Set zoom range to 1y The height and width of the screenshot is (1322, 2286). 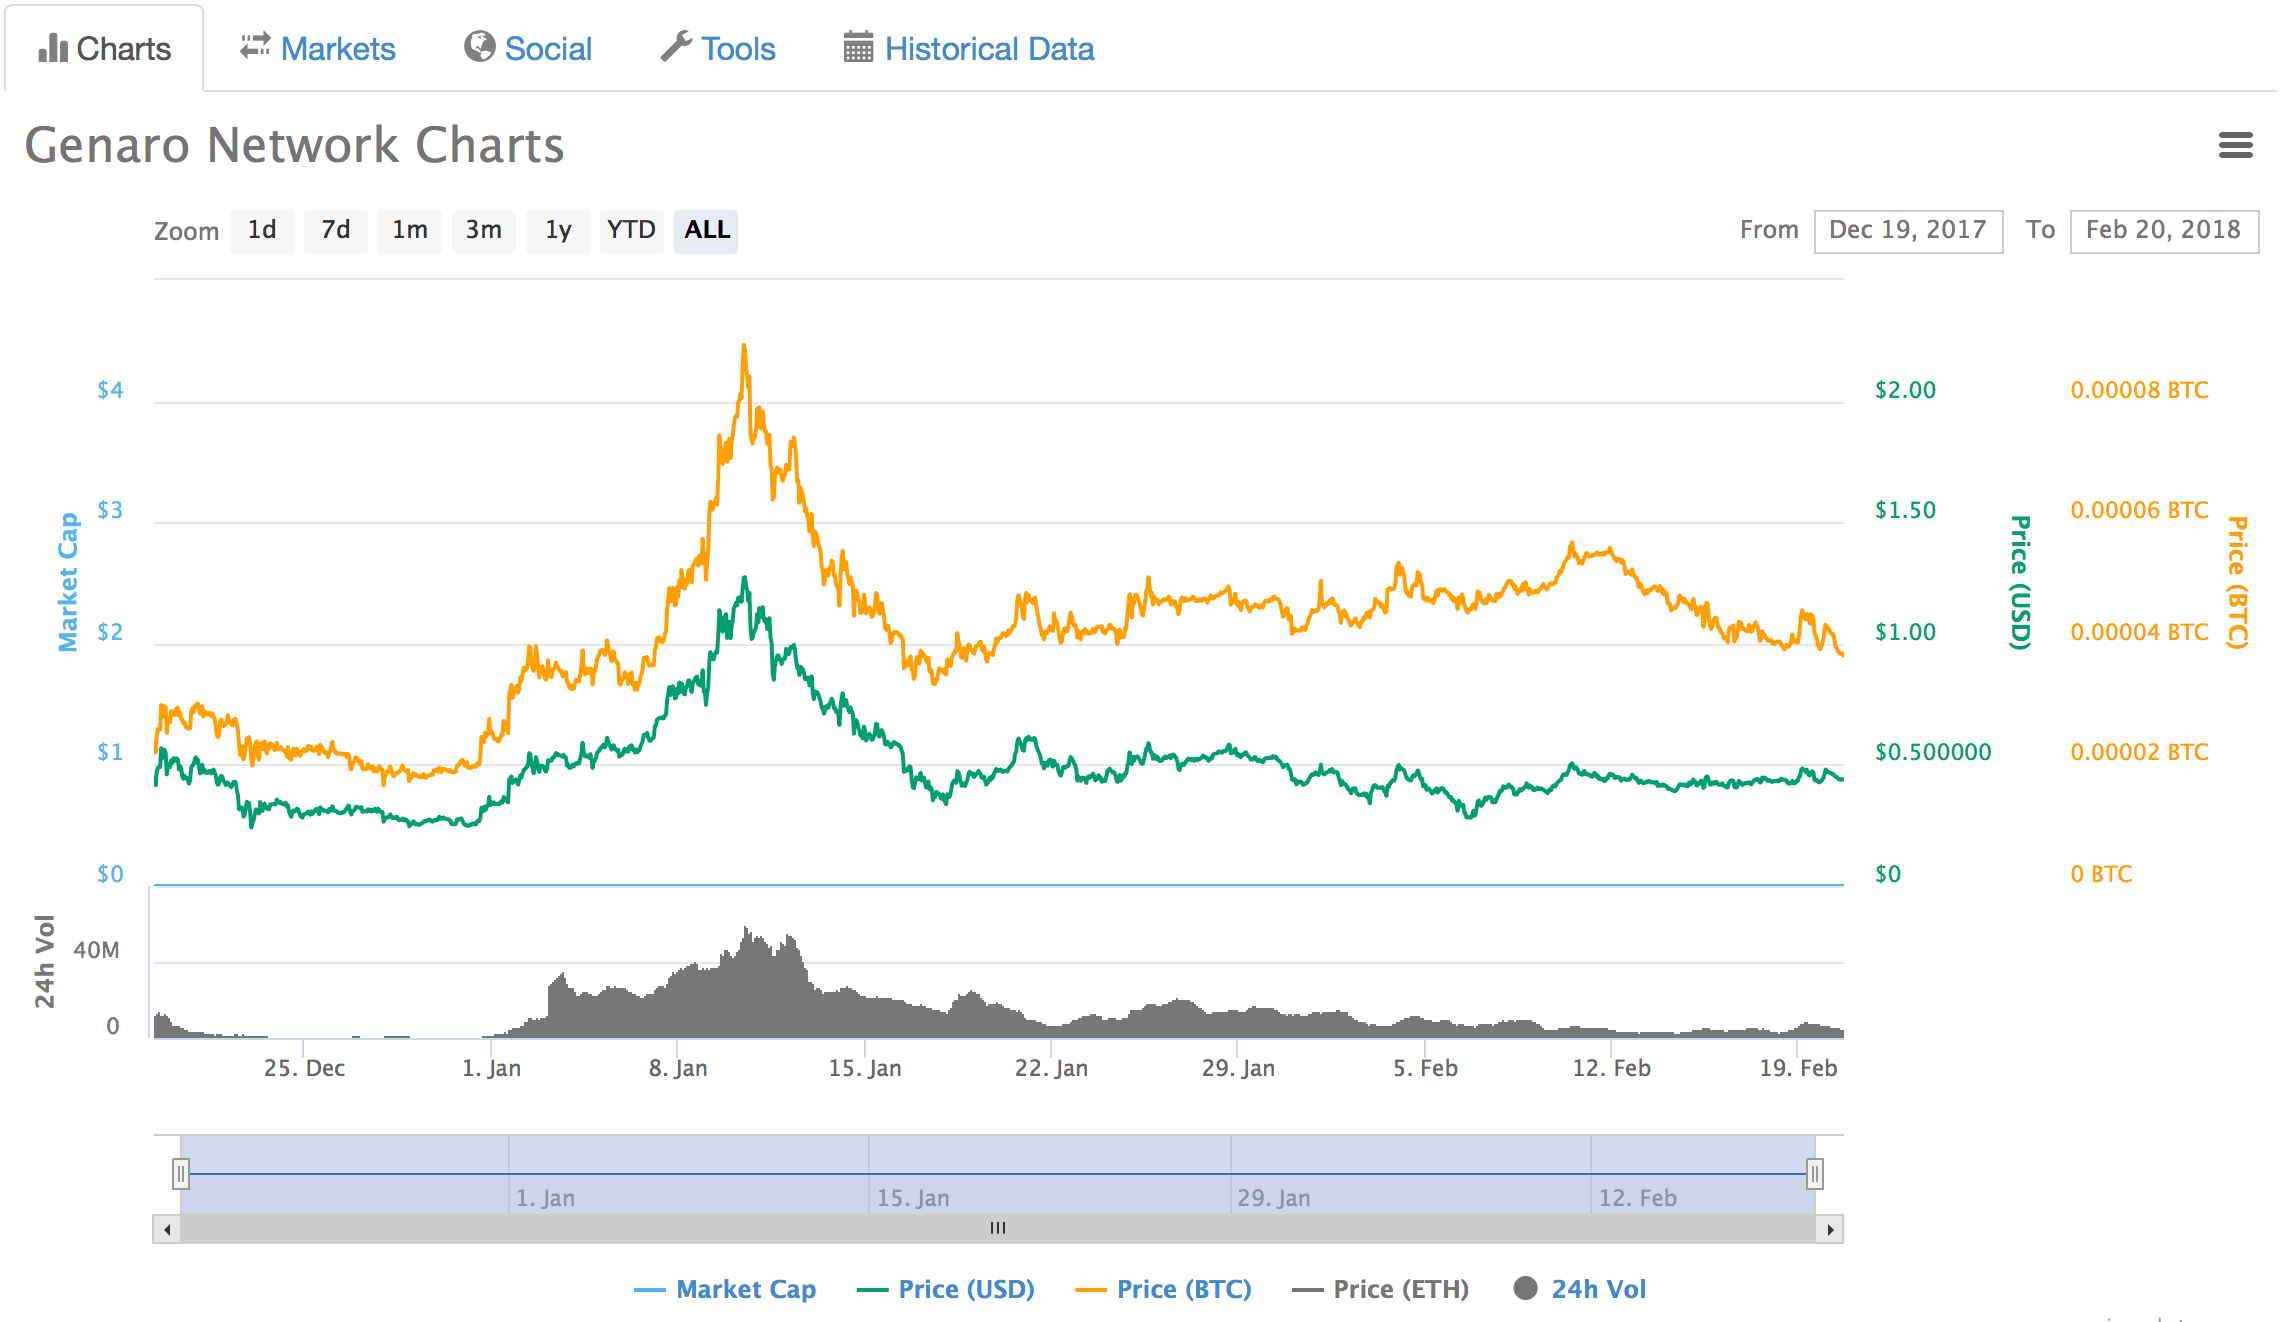(558, 231)
